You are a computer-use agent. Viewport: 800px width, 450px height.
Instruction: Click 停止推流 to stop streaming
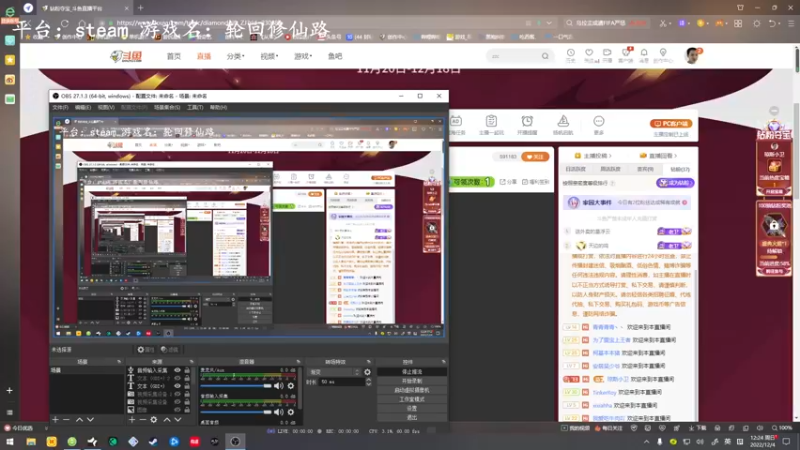pyautogui.click(x=412, y=372)
